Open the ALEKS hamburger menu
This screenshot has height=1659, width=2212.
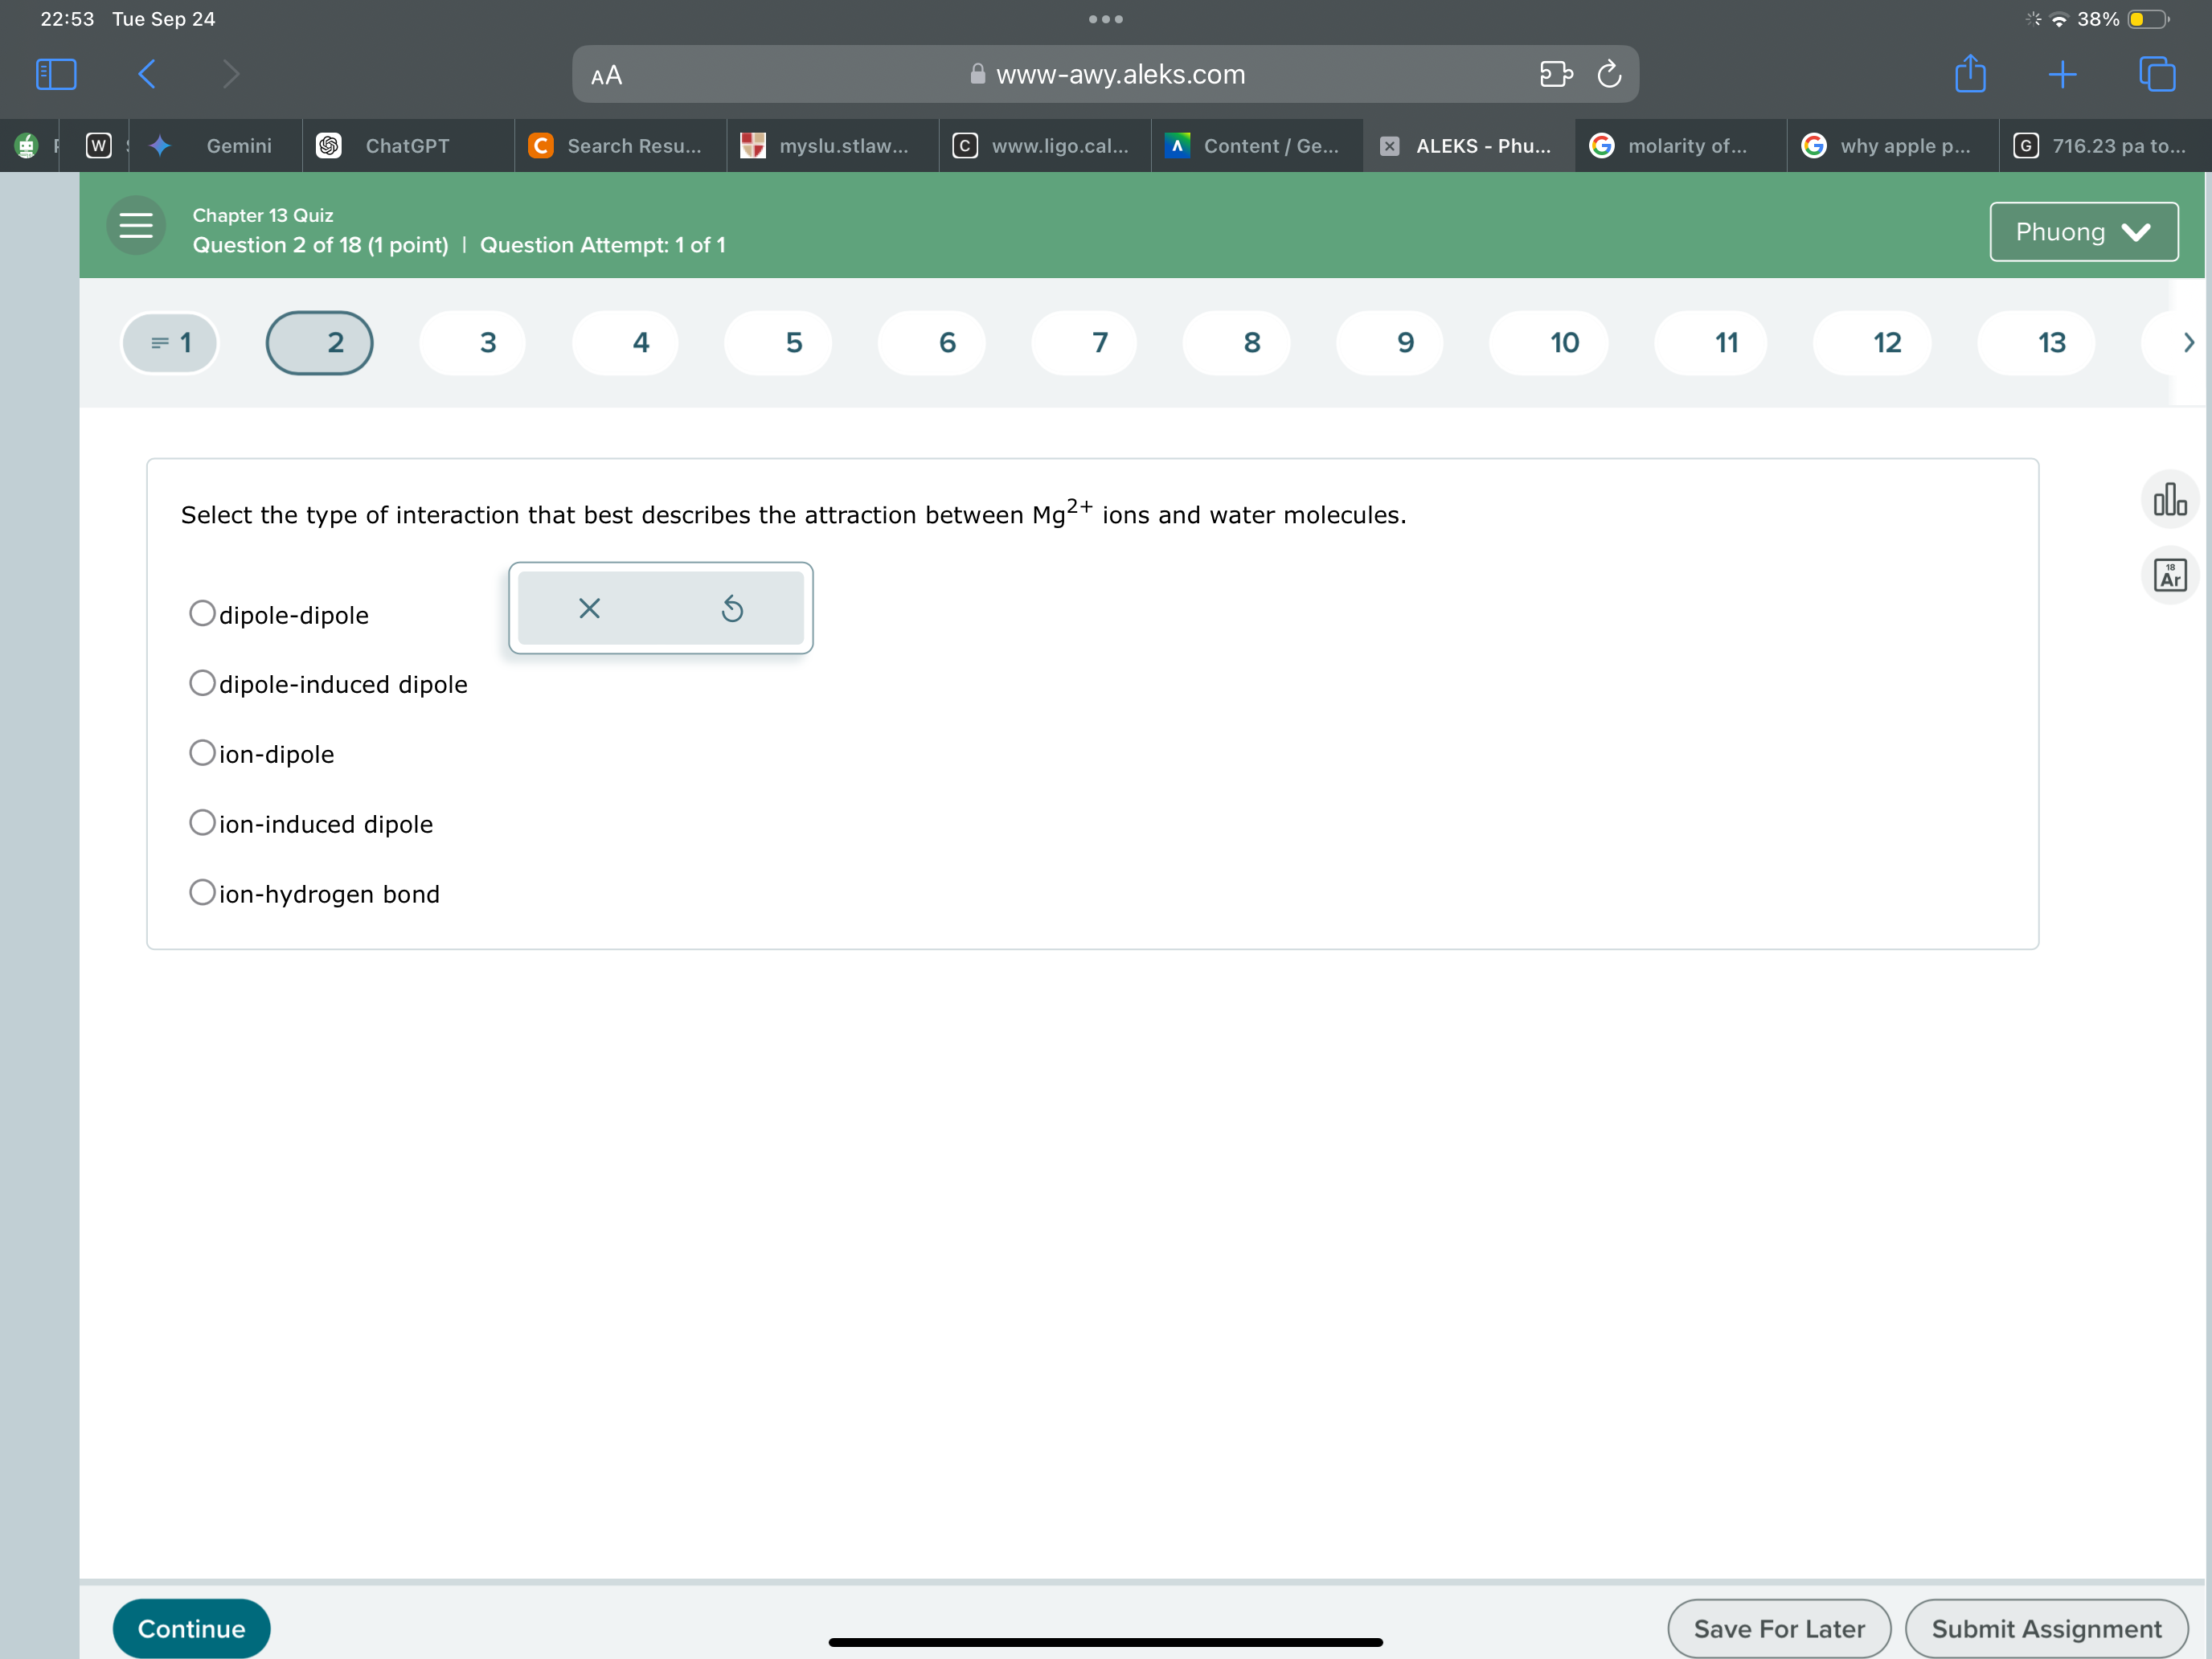[136, 226]
